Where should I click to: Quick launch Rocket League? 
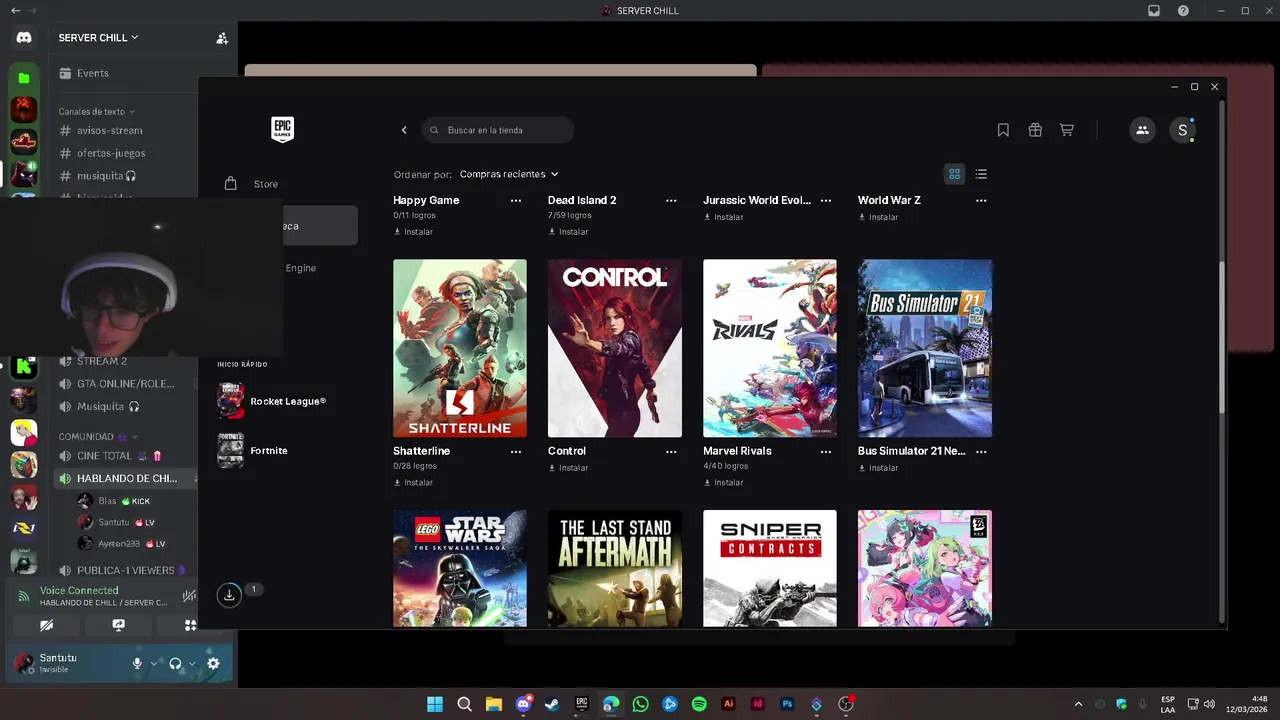click(x=272, y=401)
